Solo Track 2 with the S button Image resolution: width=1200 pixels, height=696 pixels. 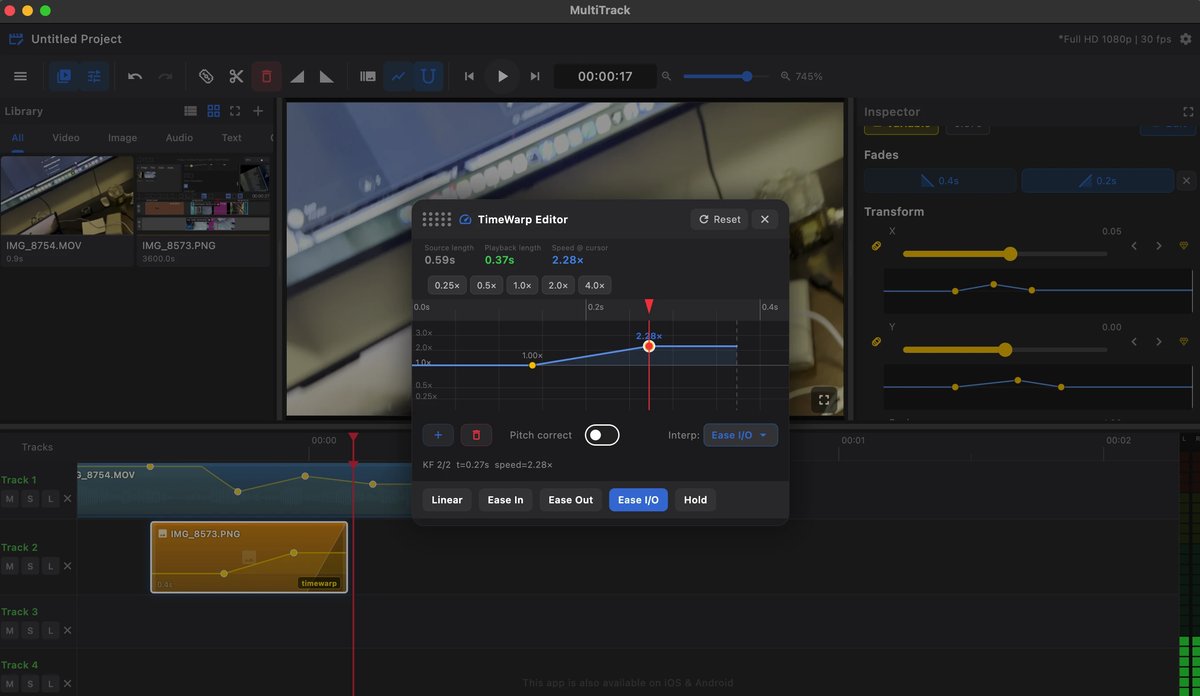point(30,566)
